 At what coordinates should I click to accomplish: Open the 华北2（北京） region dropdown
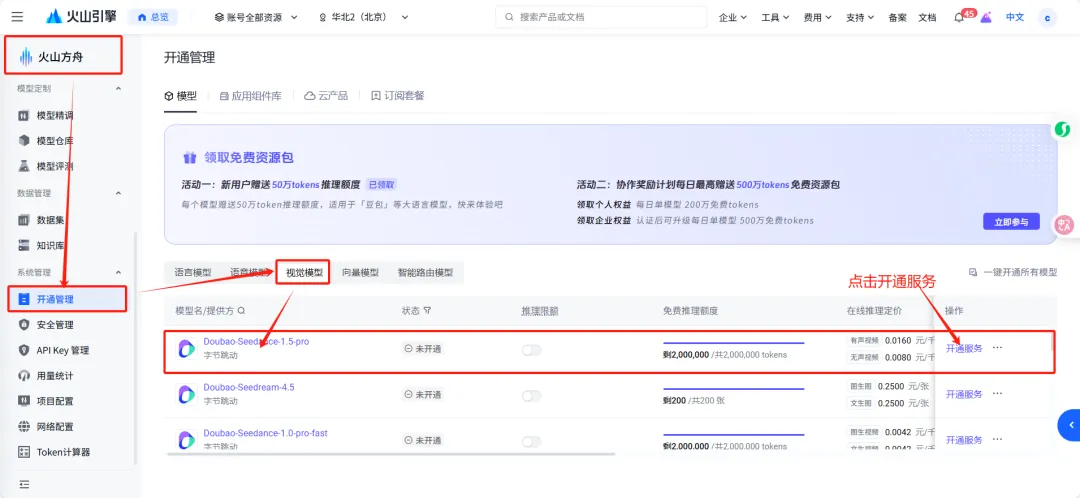(364, 17)
